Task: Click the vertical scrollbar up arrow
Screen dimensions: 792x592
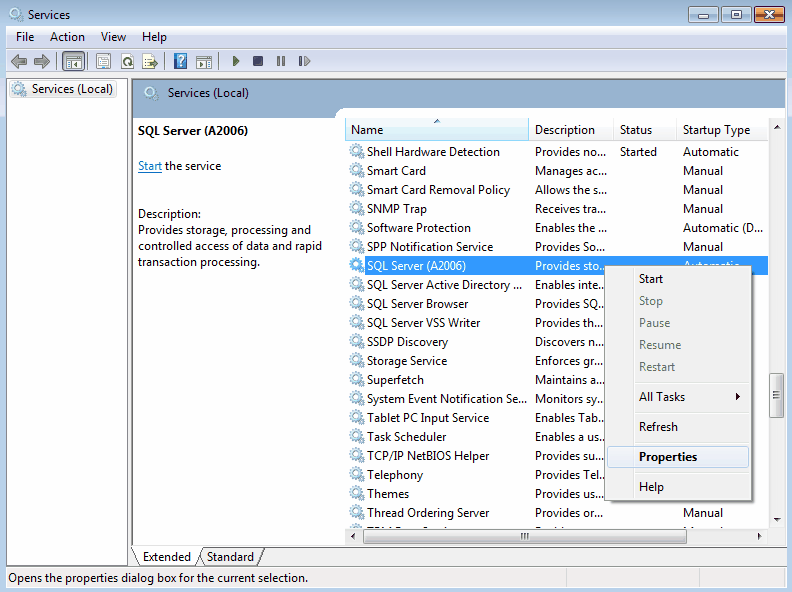Action: click(x=777, y=127)
